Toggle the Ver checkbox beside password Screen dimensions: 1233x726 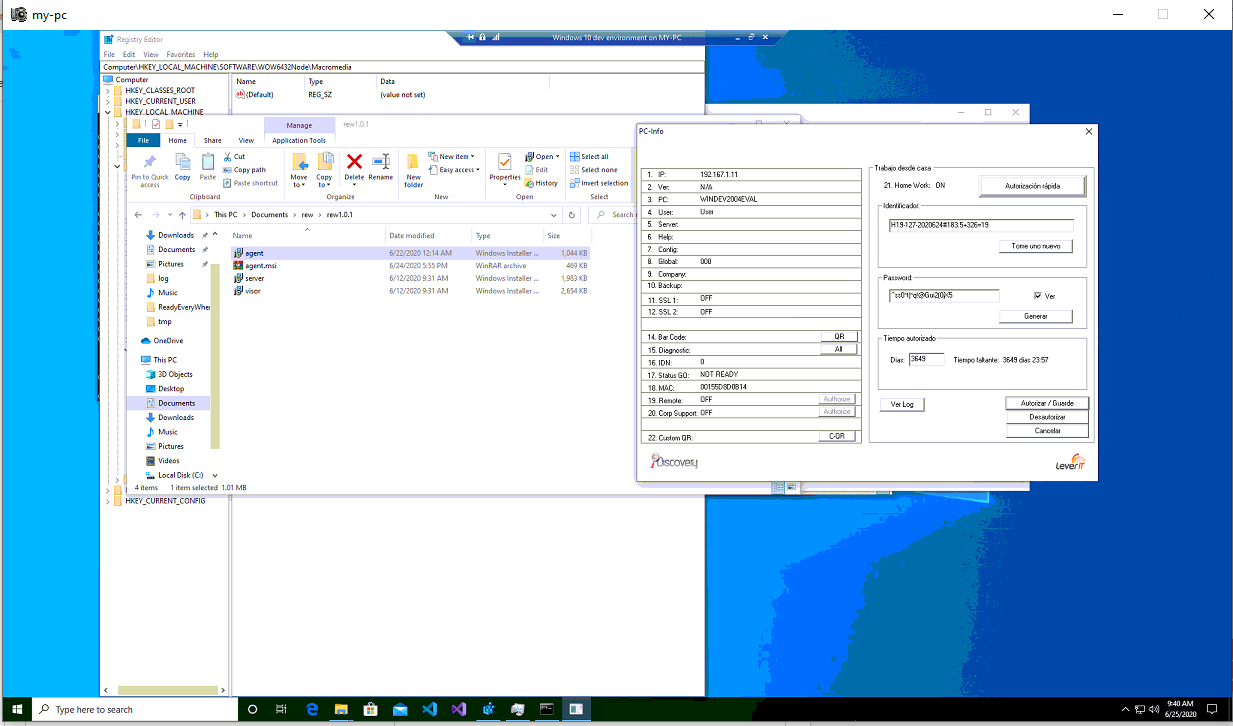pyautogui.click(x=1038, y=296)
